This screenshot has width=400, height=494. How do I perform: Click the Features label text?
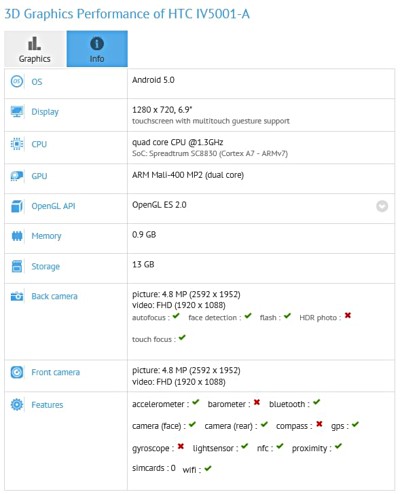click(x=47, y=405)
